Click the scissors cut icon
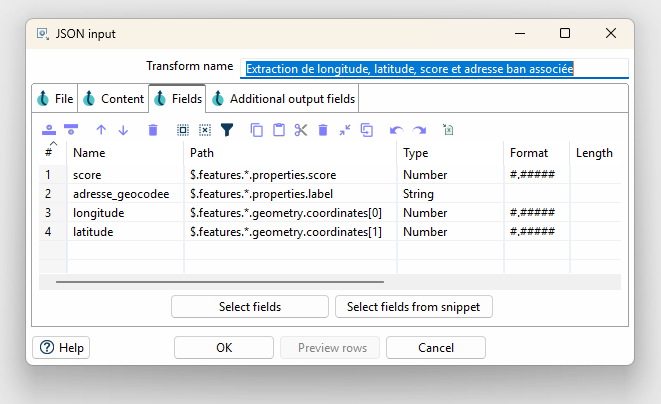 click(301, 130)
